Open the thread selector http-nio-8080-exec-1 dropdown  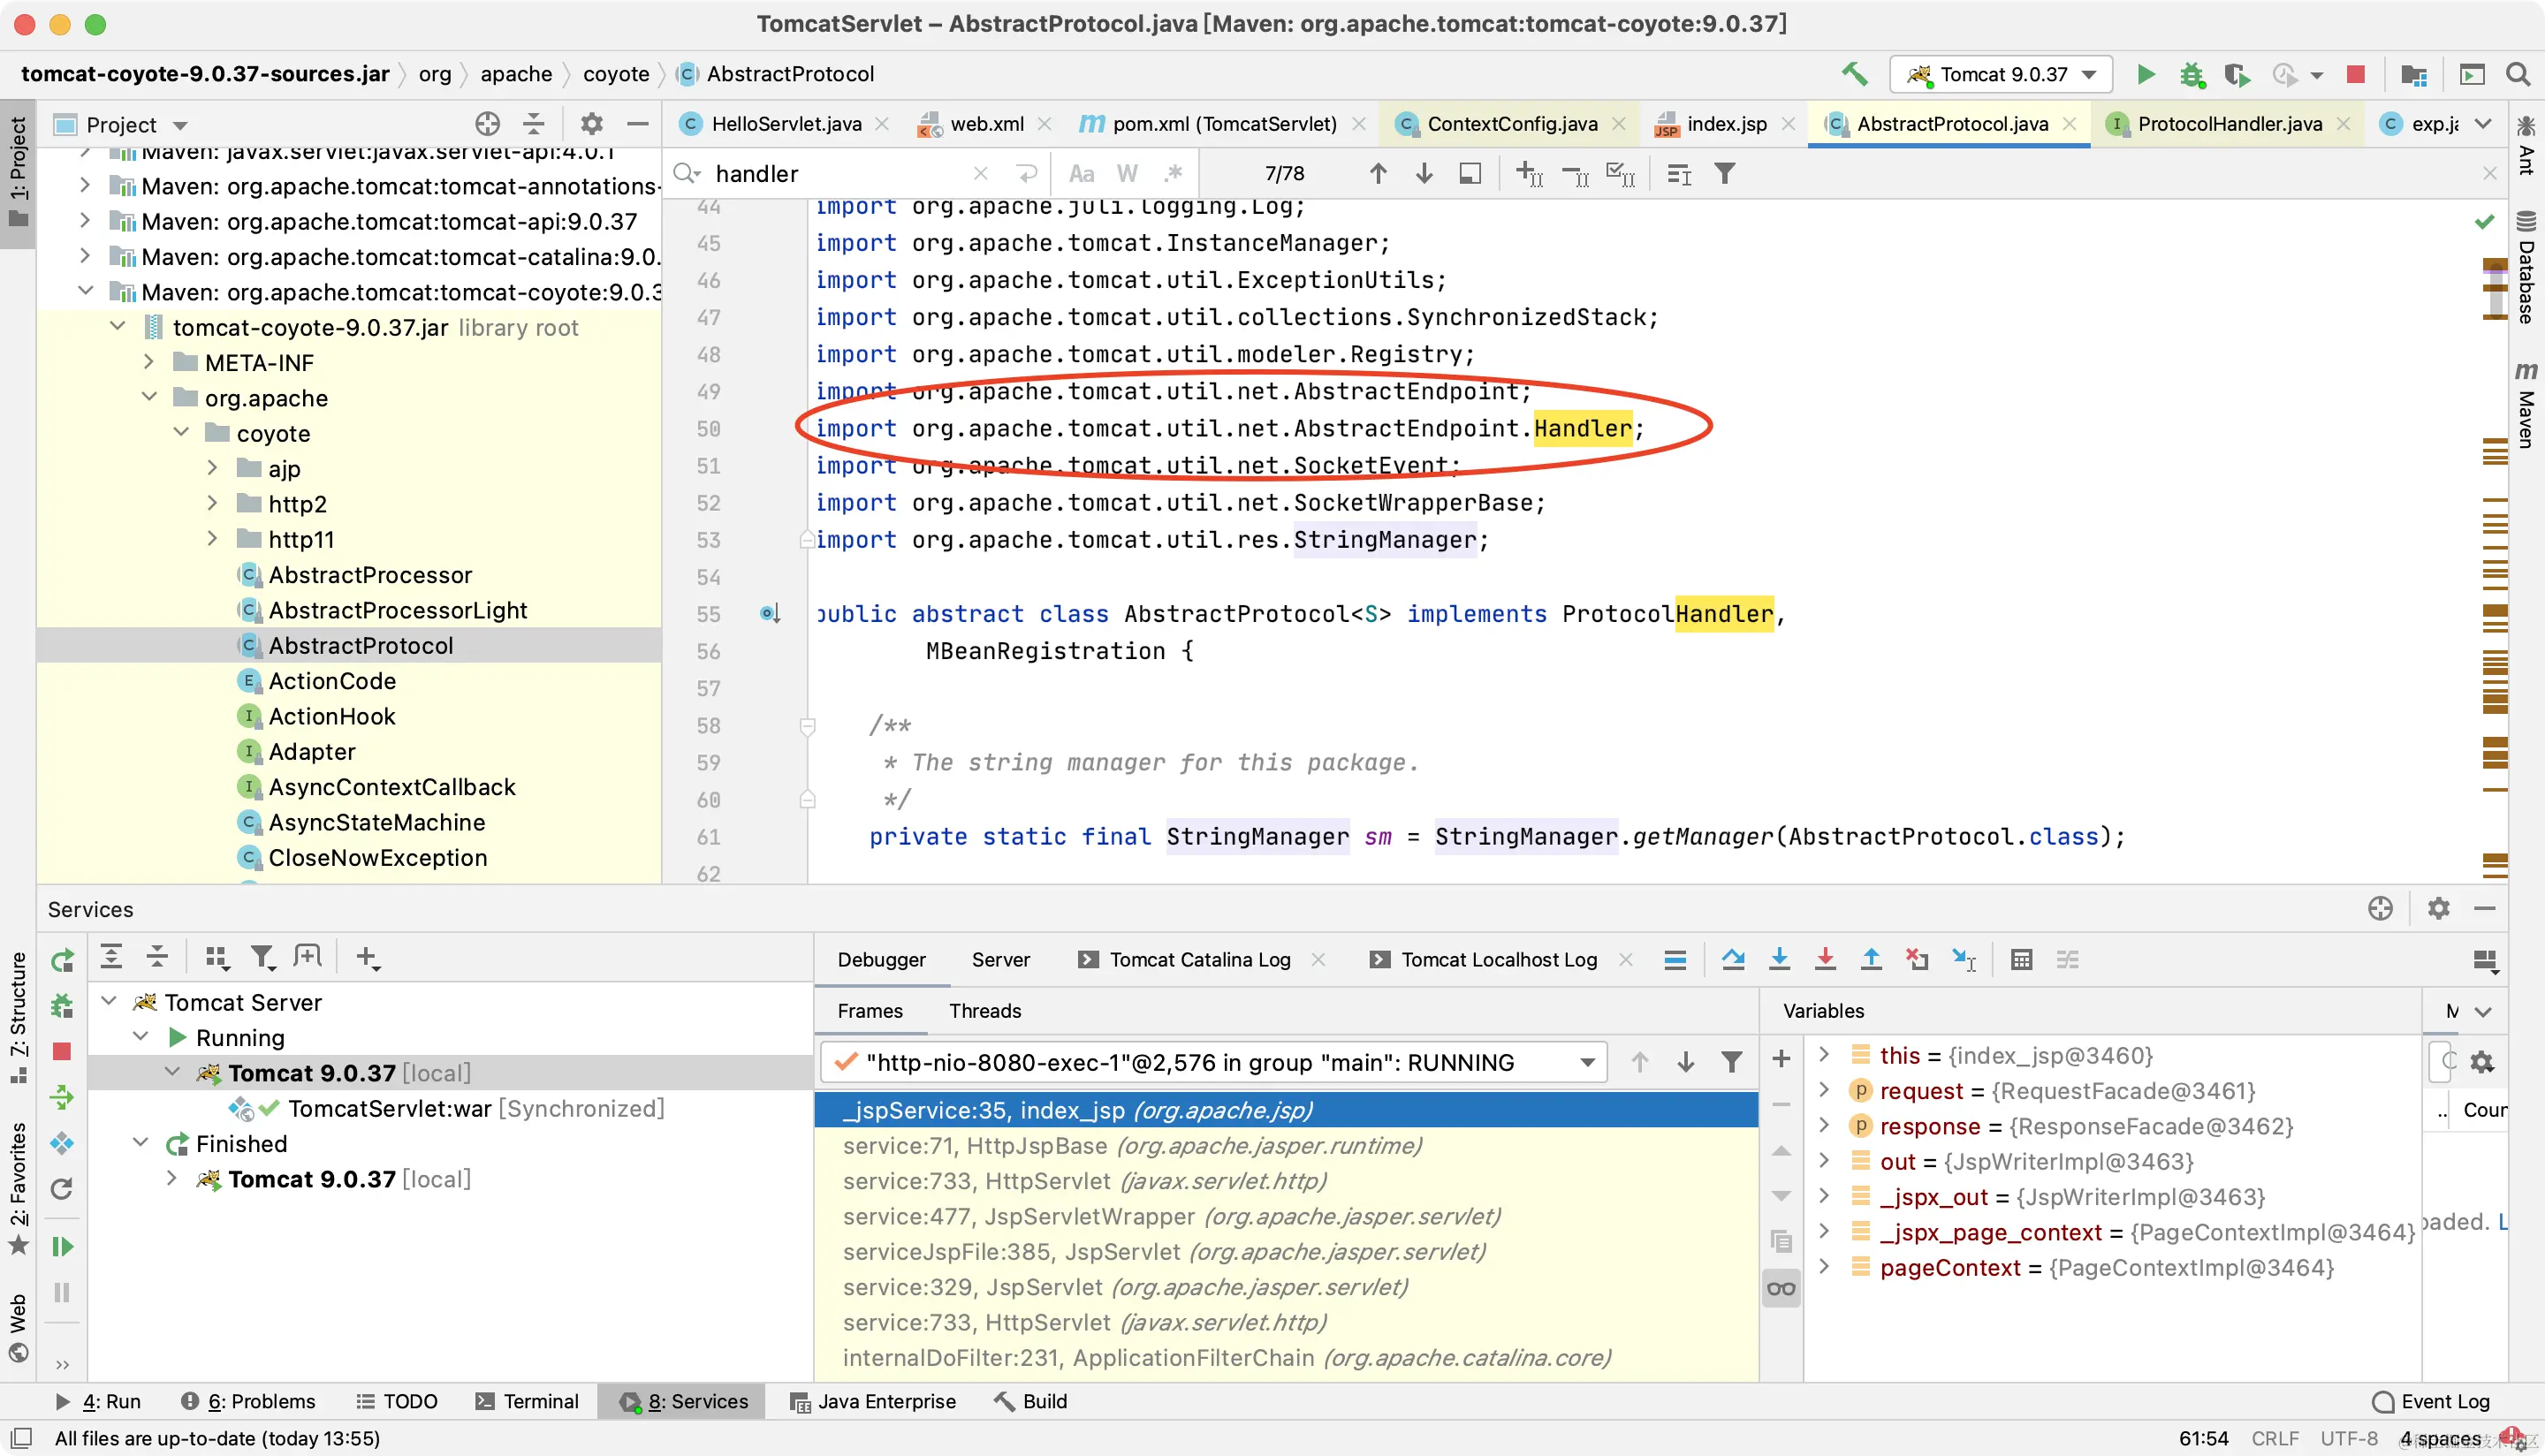[x=1586, y=1062]
